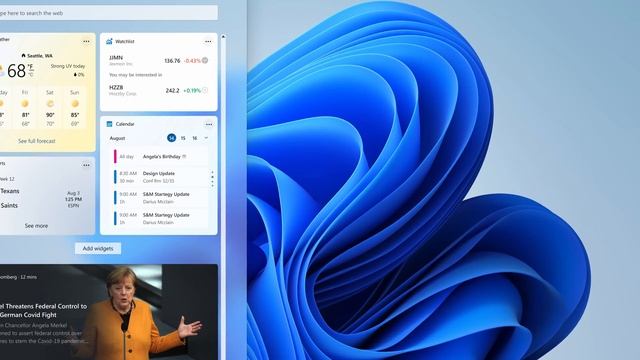This screenshot has width=640, height=360.
Task: Click the Watchlist widget title
Action: 124,41
